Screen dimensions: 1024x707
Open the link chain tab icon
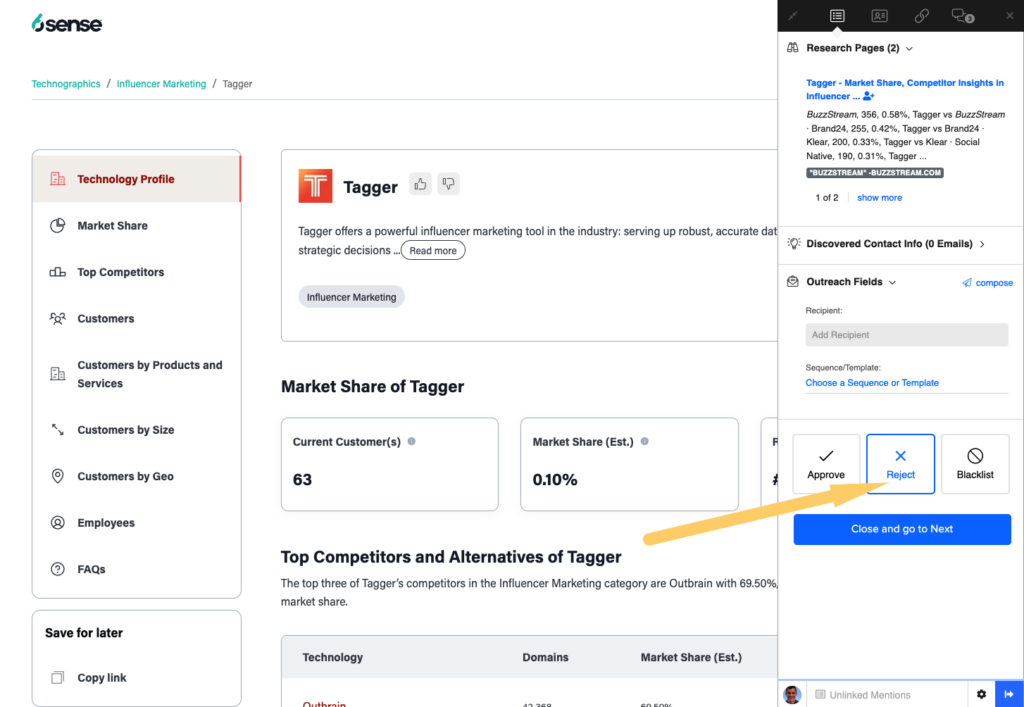coord(921,16)
